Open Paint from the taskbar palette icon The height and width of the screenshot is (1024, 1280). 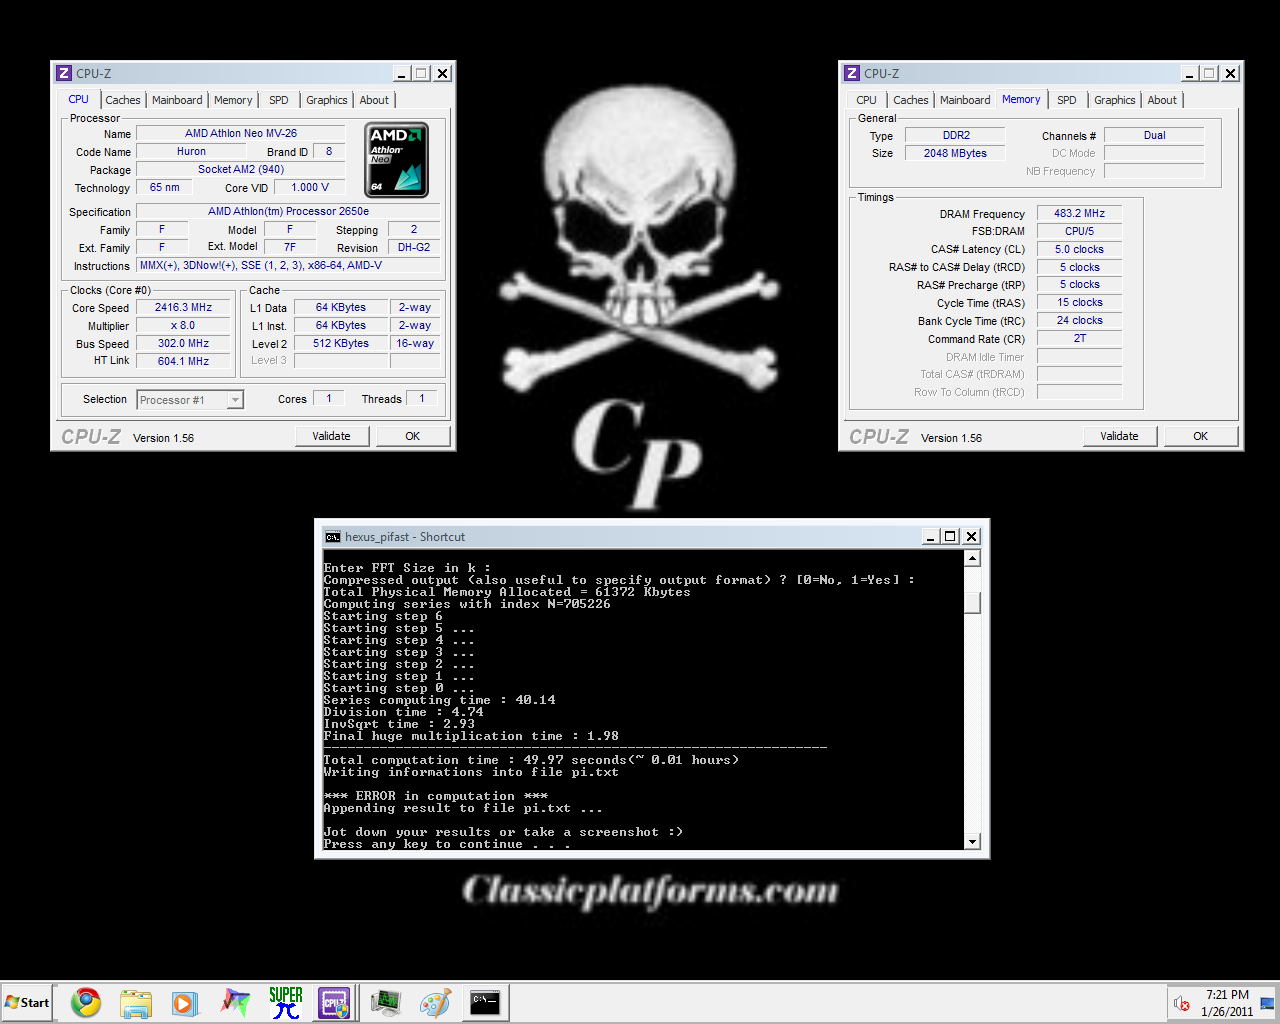pyautogui.click(x=435, y=1002)
